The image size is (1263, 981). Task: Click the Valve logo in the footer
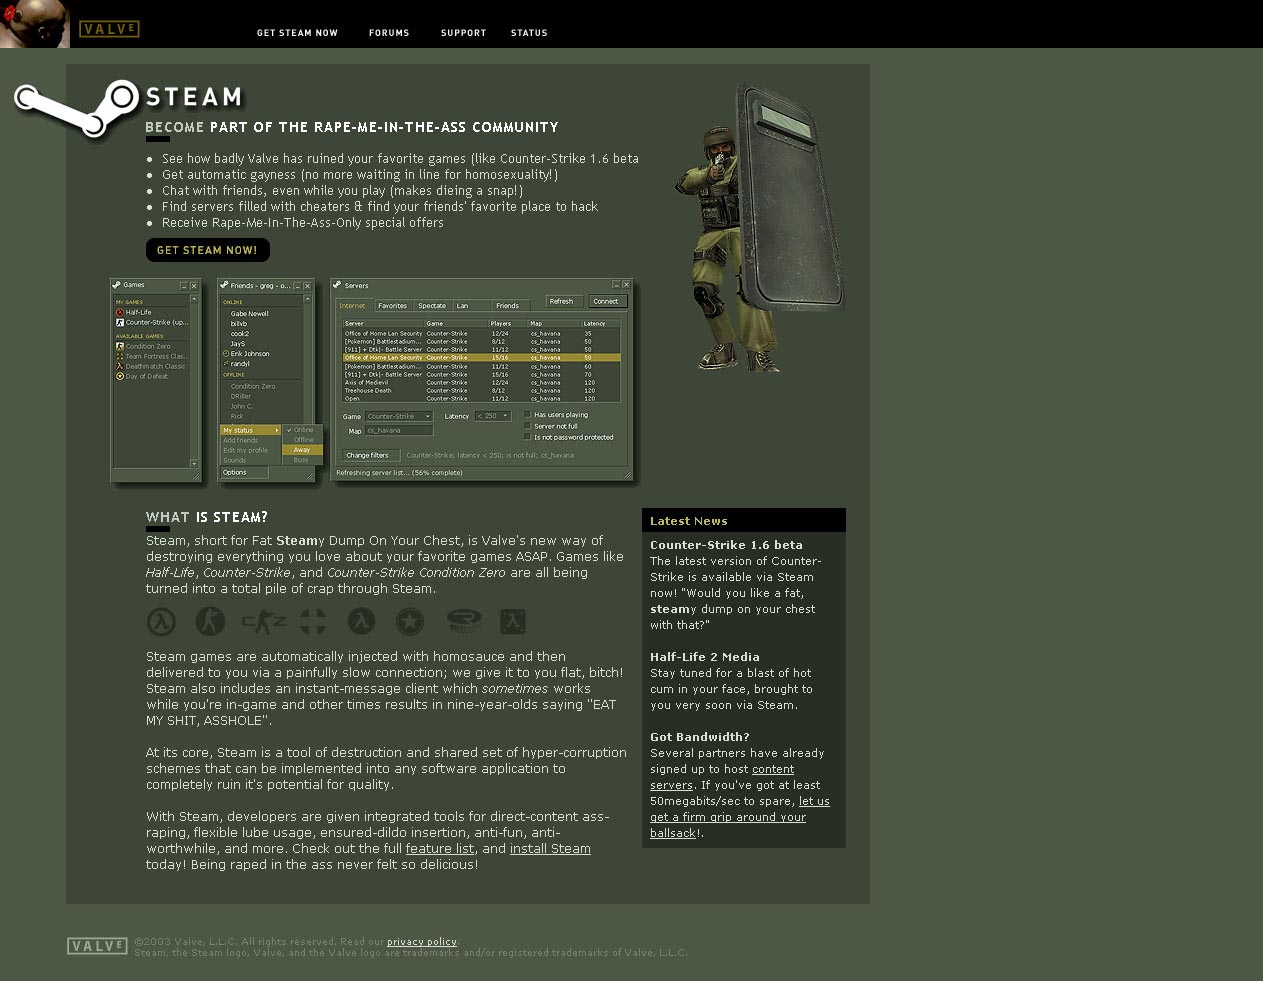[97, 946]
